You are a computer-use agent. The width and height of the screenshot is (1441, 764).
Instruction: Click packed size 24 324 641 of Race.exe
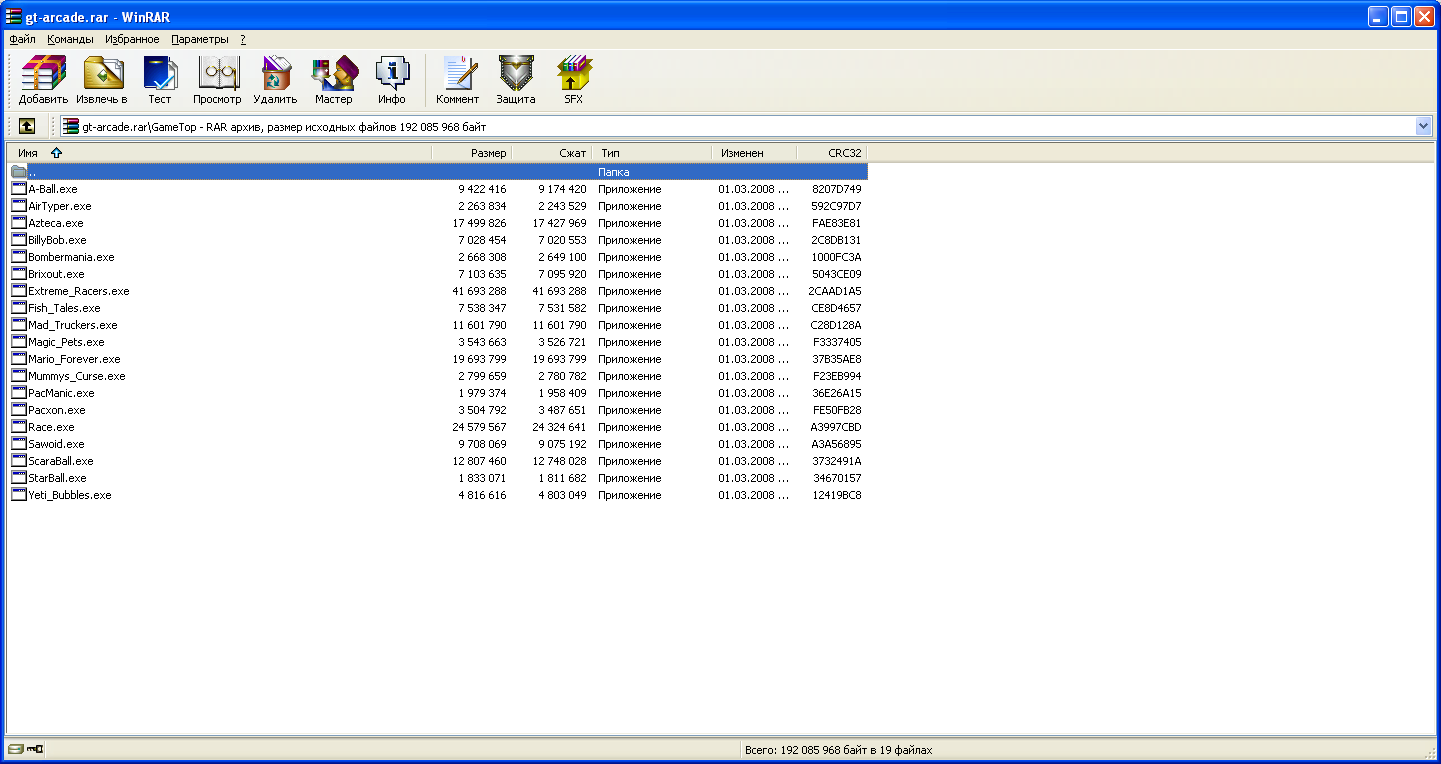click(560, 427)
